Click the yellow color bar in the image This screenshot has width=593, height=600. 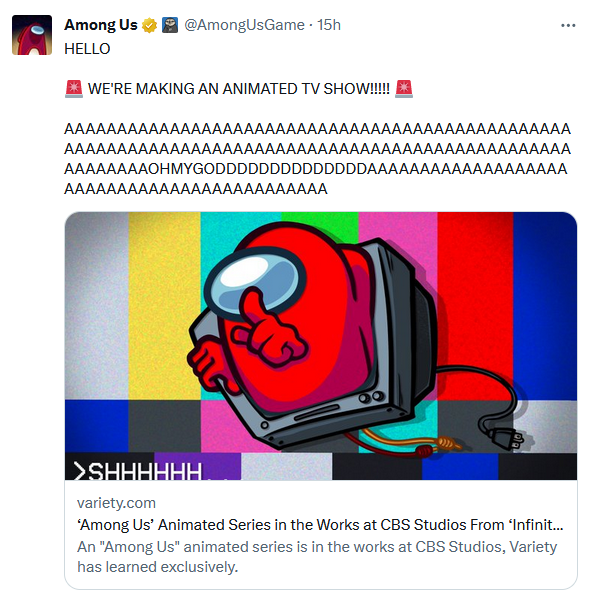tap(164, 306)
